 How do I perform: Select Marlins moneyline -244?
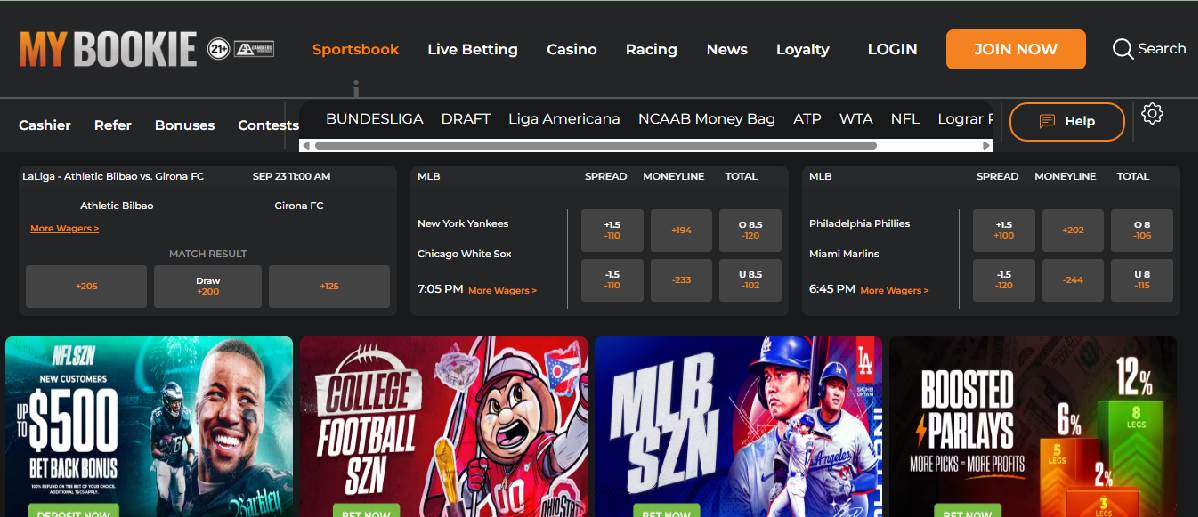click(1073, 280)
